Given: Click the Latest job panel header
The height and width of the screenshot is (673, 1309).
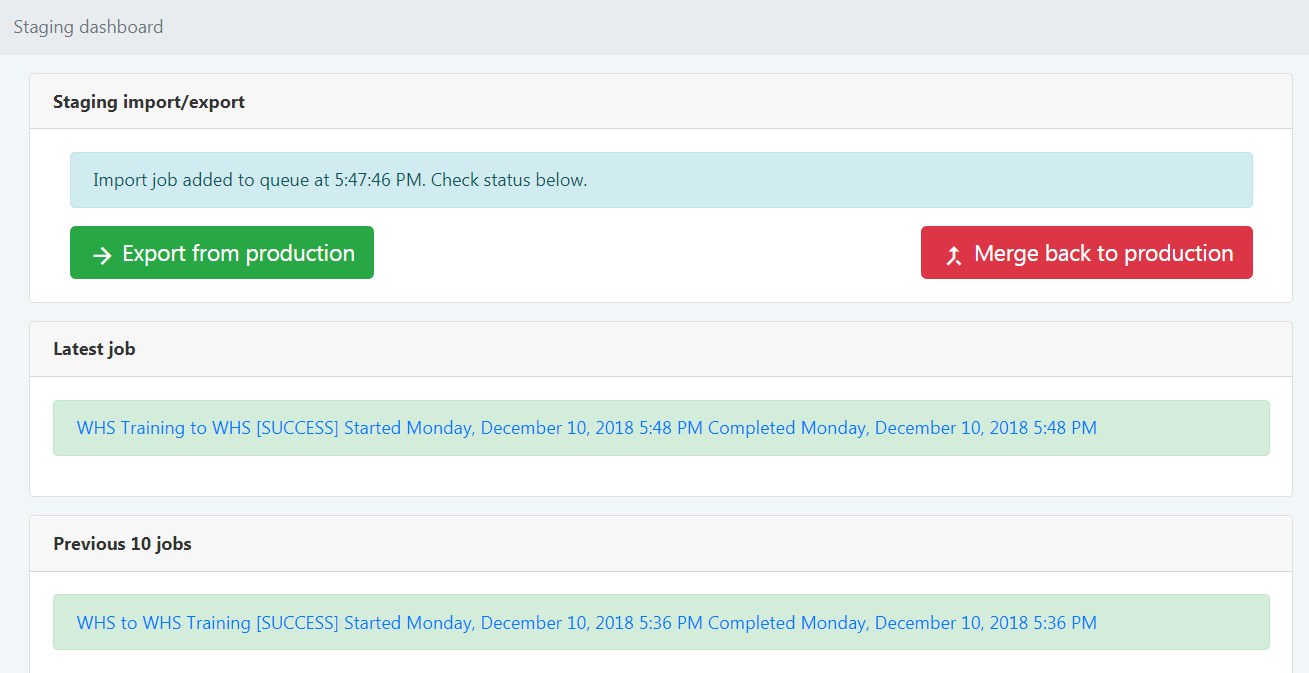Looking at the screenshot, I should click(94, 349).
